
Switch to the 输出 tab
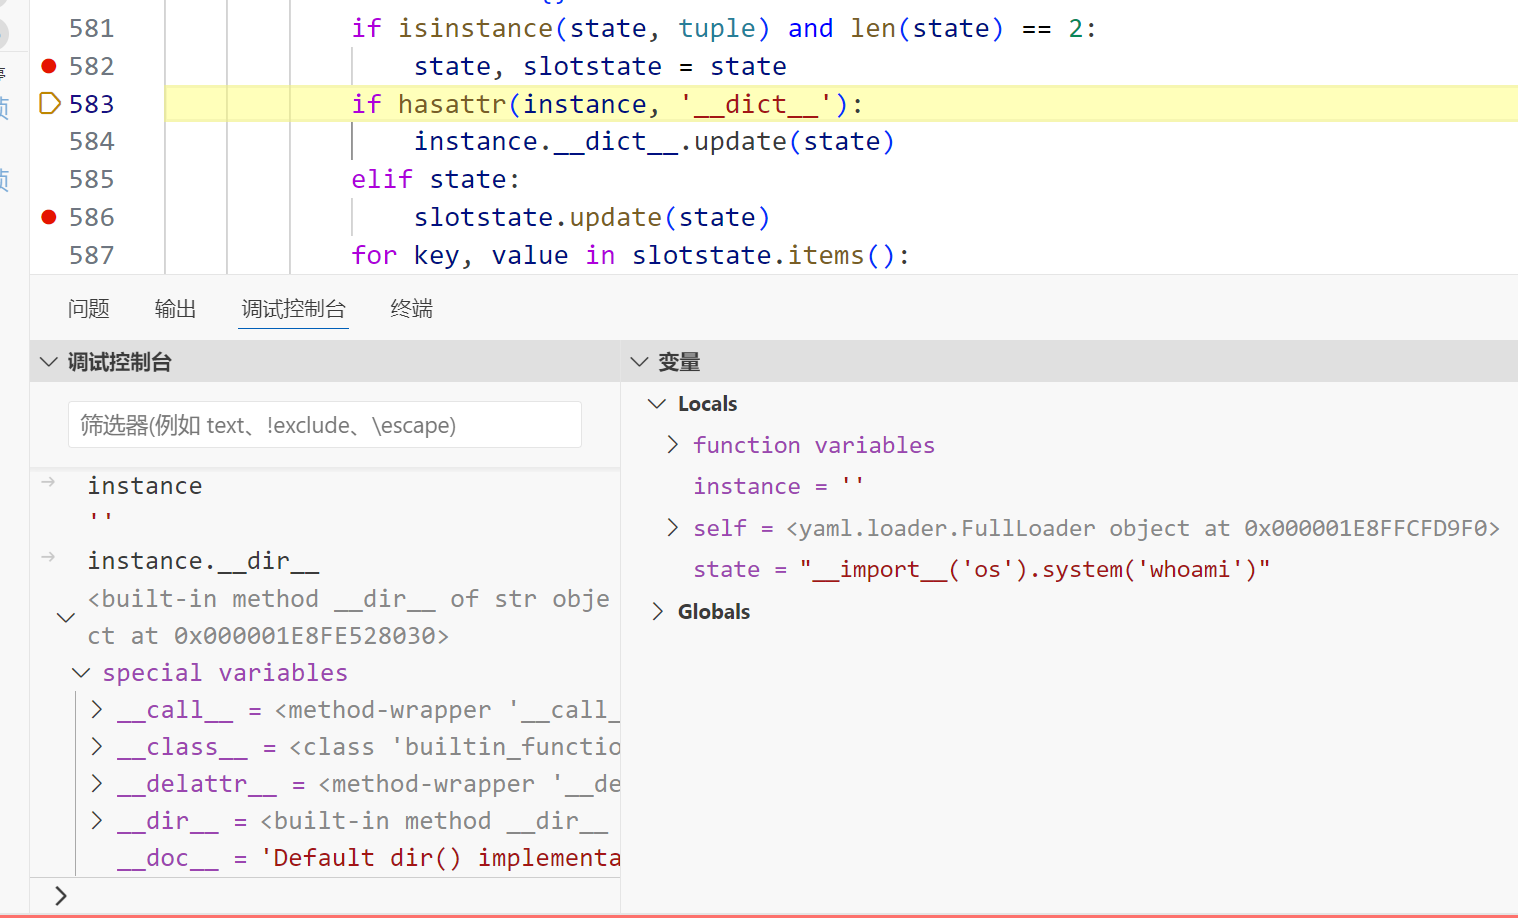point(175,309)
